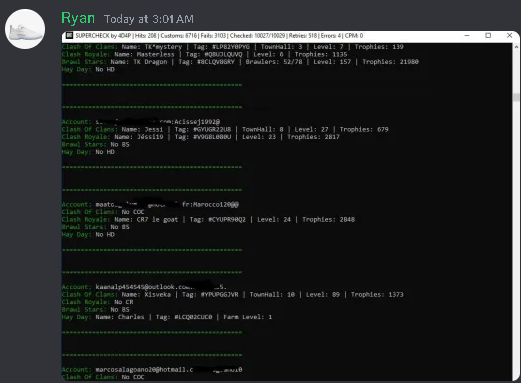Click Trophies: 21980 value
Image resolution: width=521 pixels, height=383 pixels.
(x=390, y=62)
